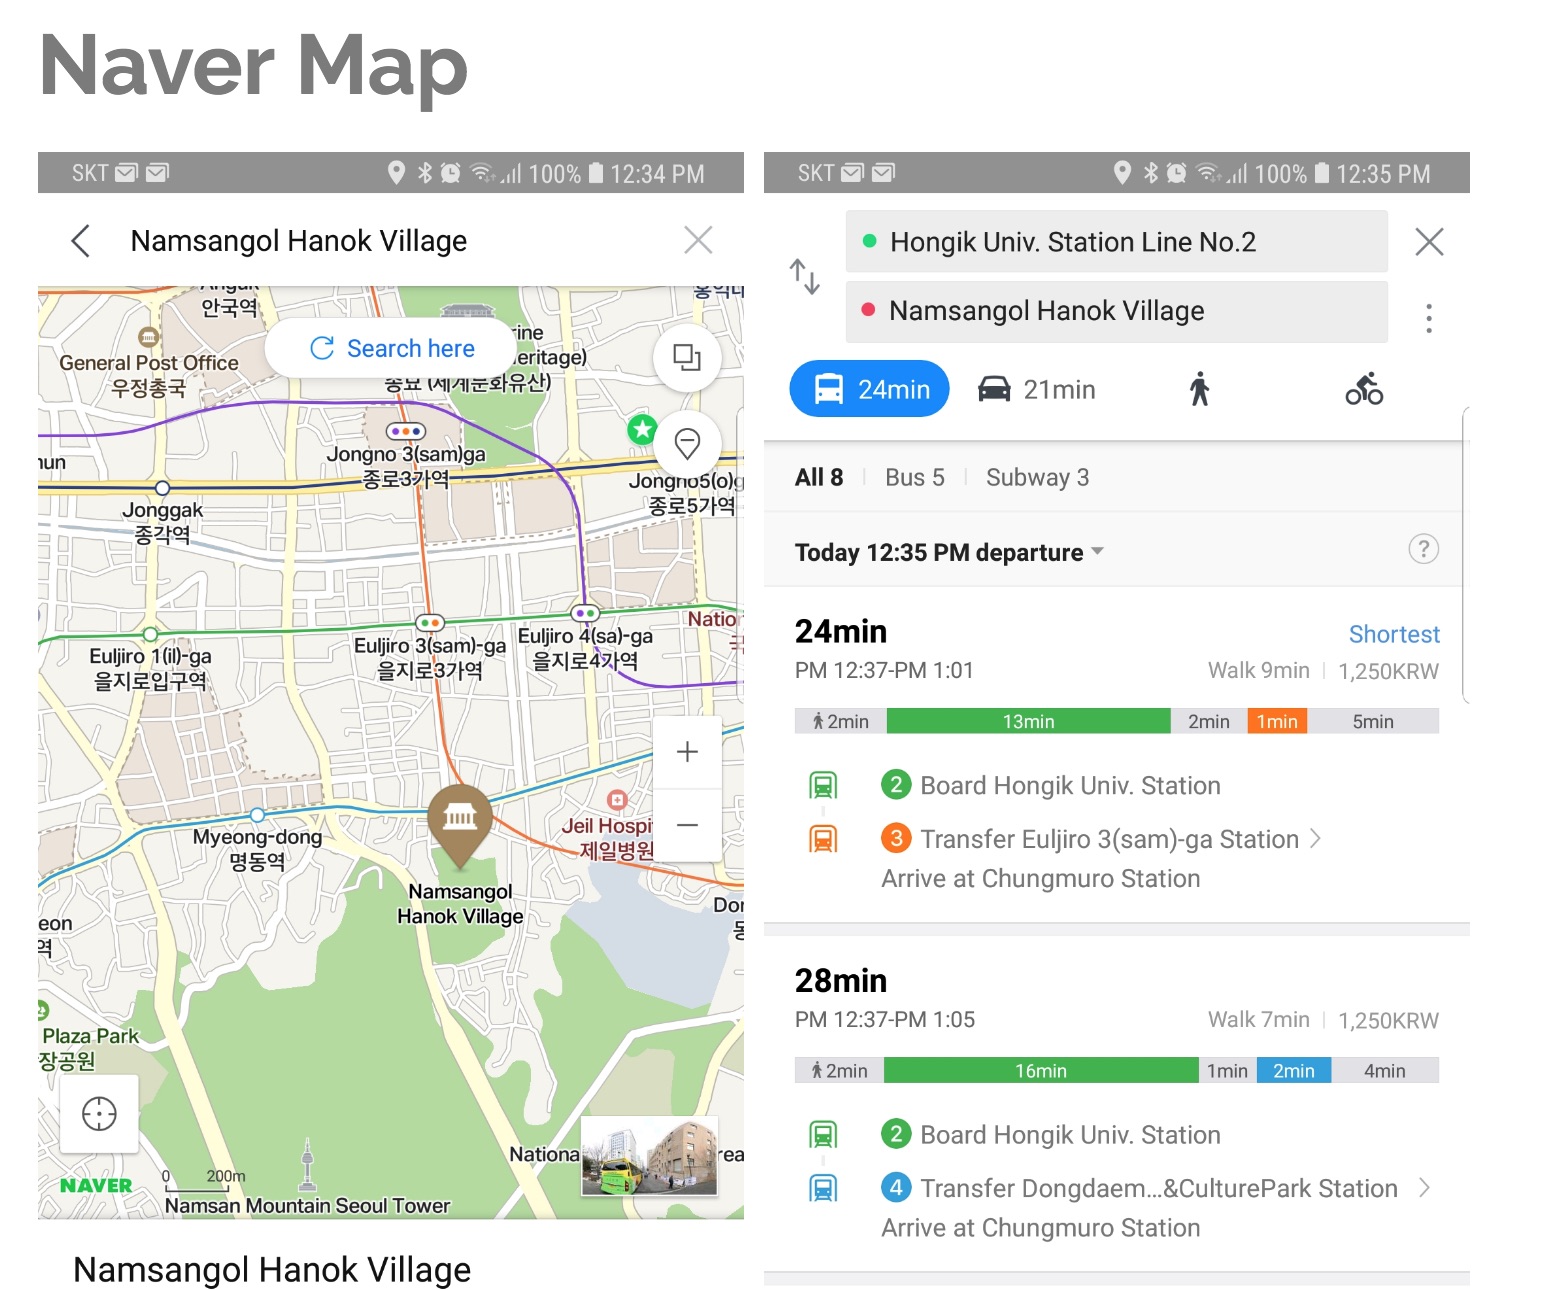Expand Transfer Euljiro 3(sam)-ga Station chevron
Image resolution: width=1546 pixels, height=1290 pixels.
click(1315, 839)
